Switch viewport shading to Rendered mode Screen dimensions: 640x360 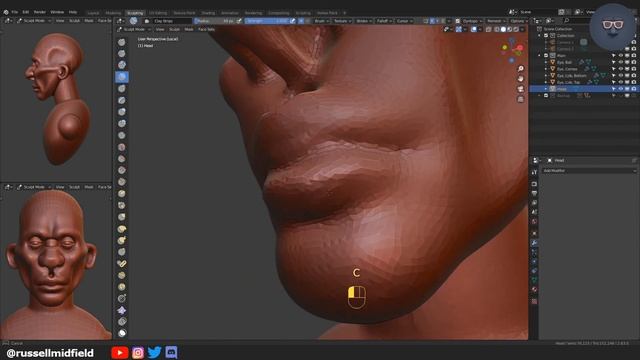(x=516, y=29)
